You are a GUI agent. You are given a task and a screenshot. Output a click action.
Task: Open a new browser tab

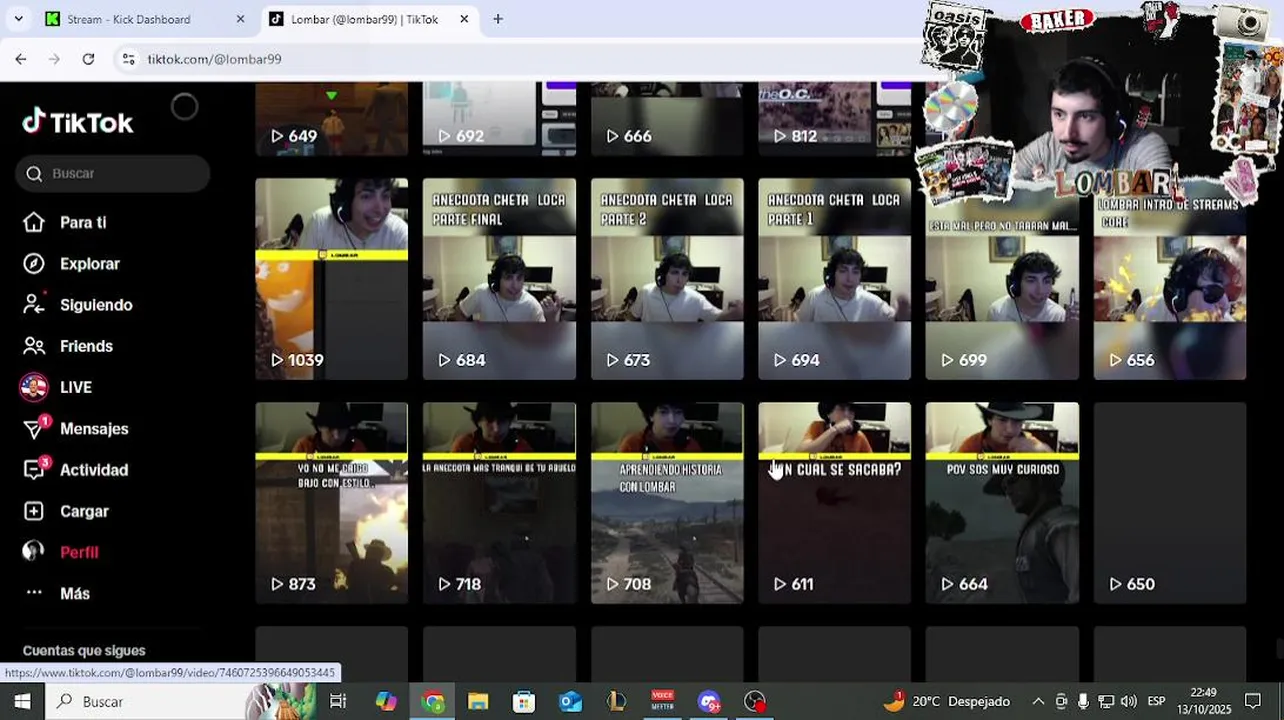point(498,19)
